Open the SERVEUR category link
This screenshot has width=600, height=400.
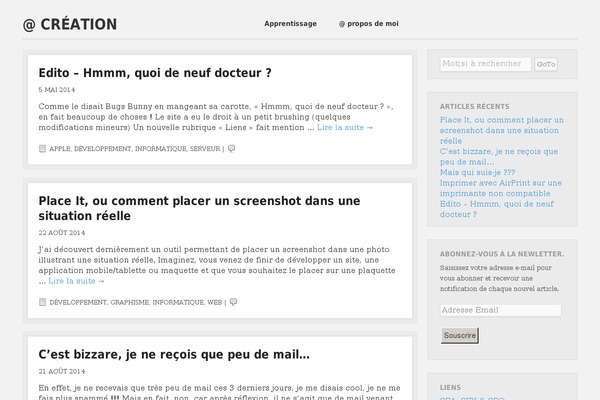[x=205, y=149]
